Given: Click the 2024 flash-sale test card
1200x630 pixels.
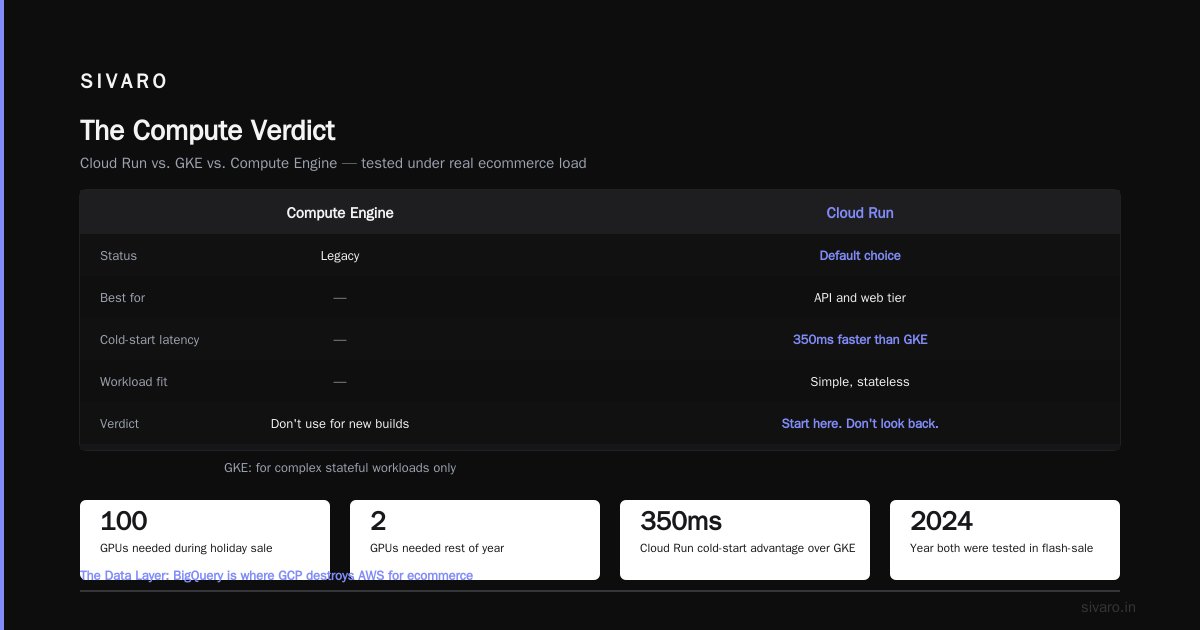Looking at the screenshot, I should (1005, 540).
